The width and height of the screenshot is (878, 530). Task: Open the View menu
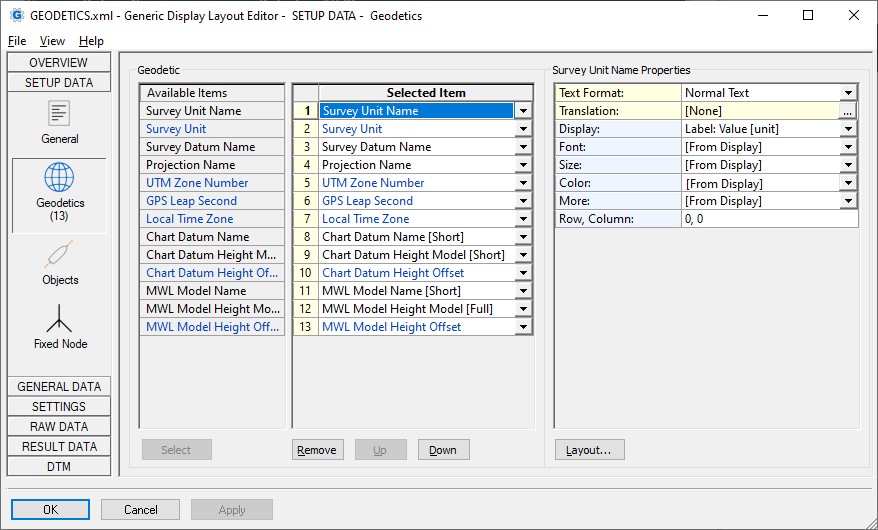coord(52,41)
